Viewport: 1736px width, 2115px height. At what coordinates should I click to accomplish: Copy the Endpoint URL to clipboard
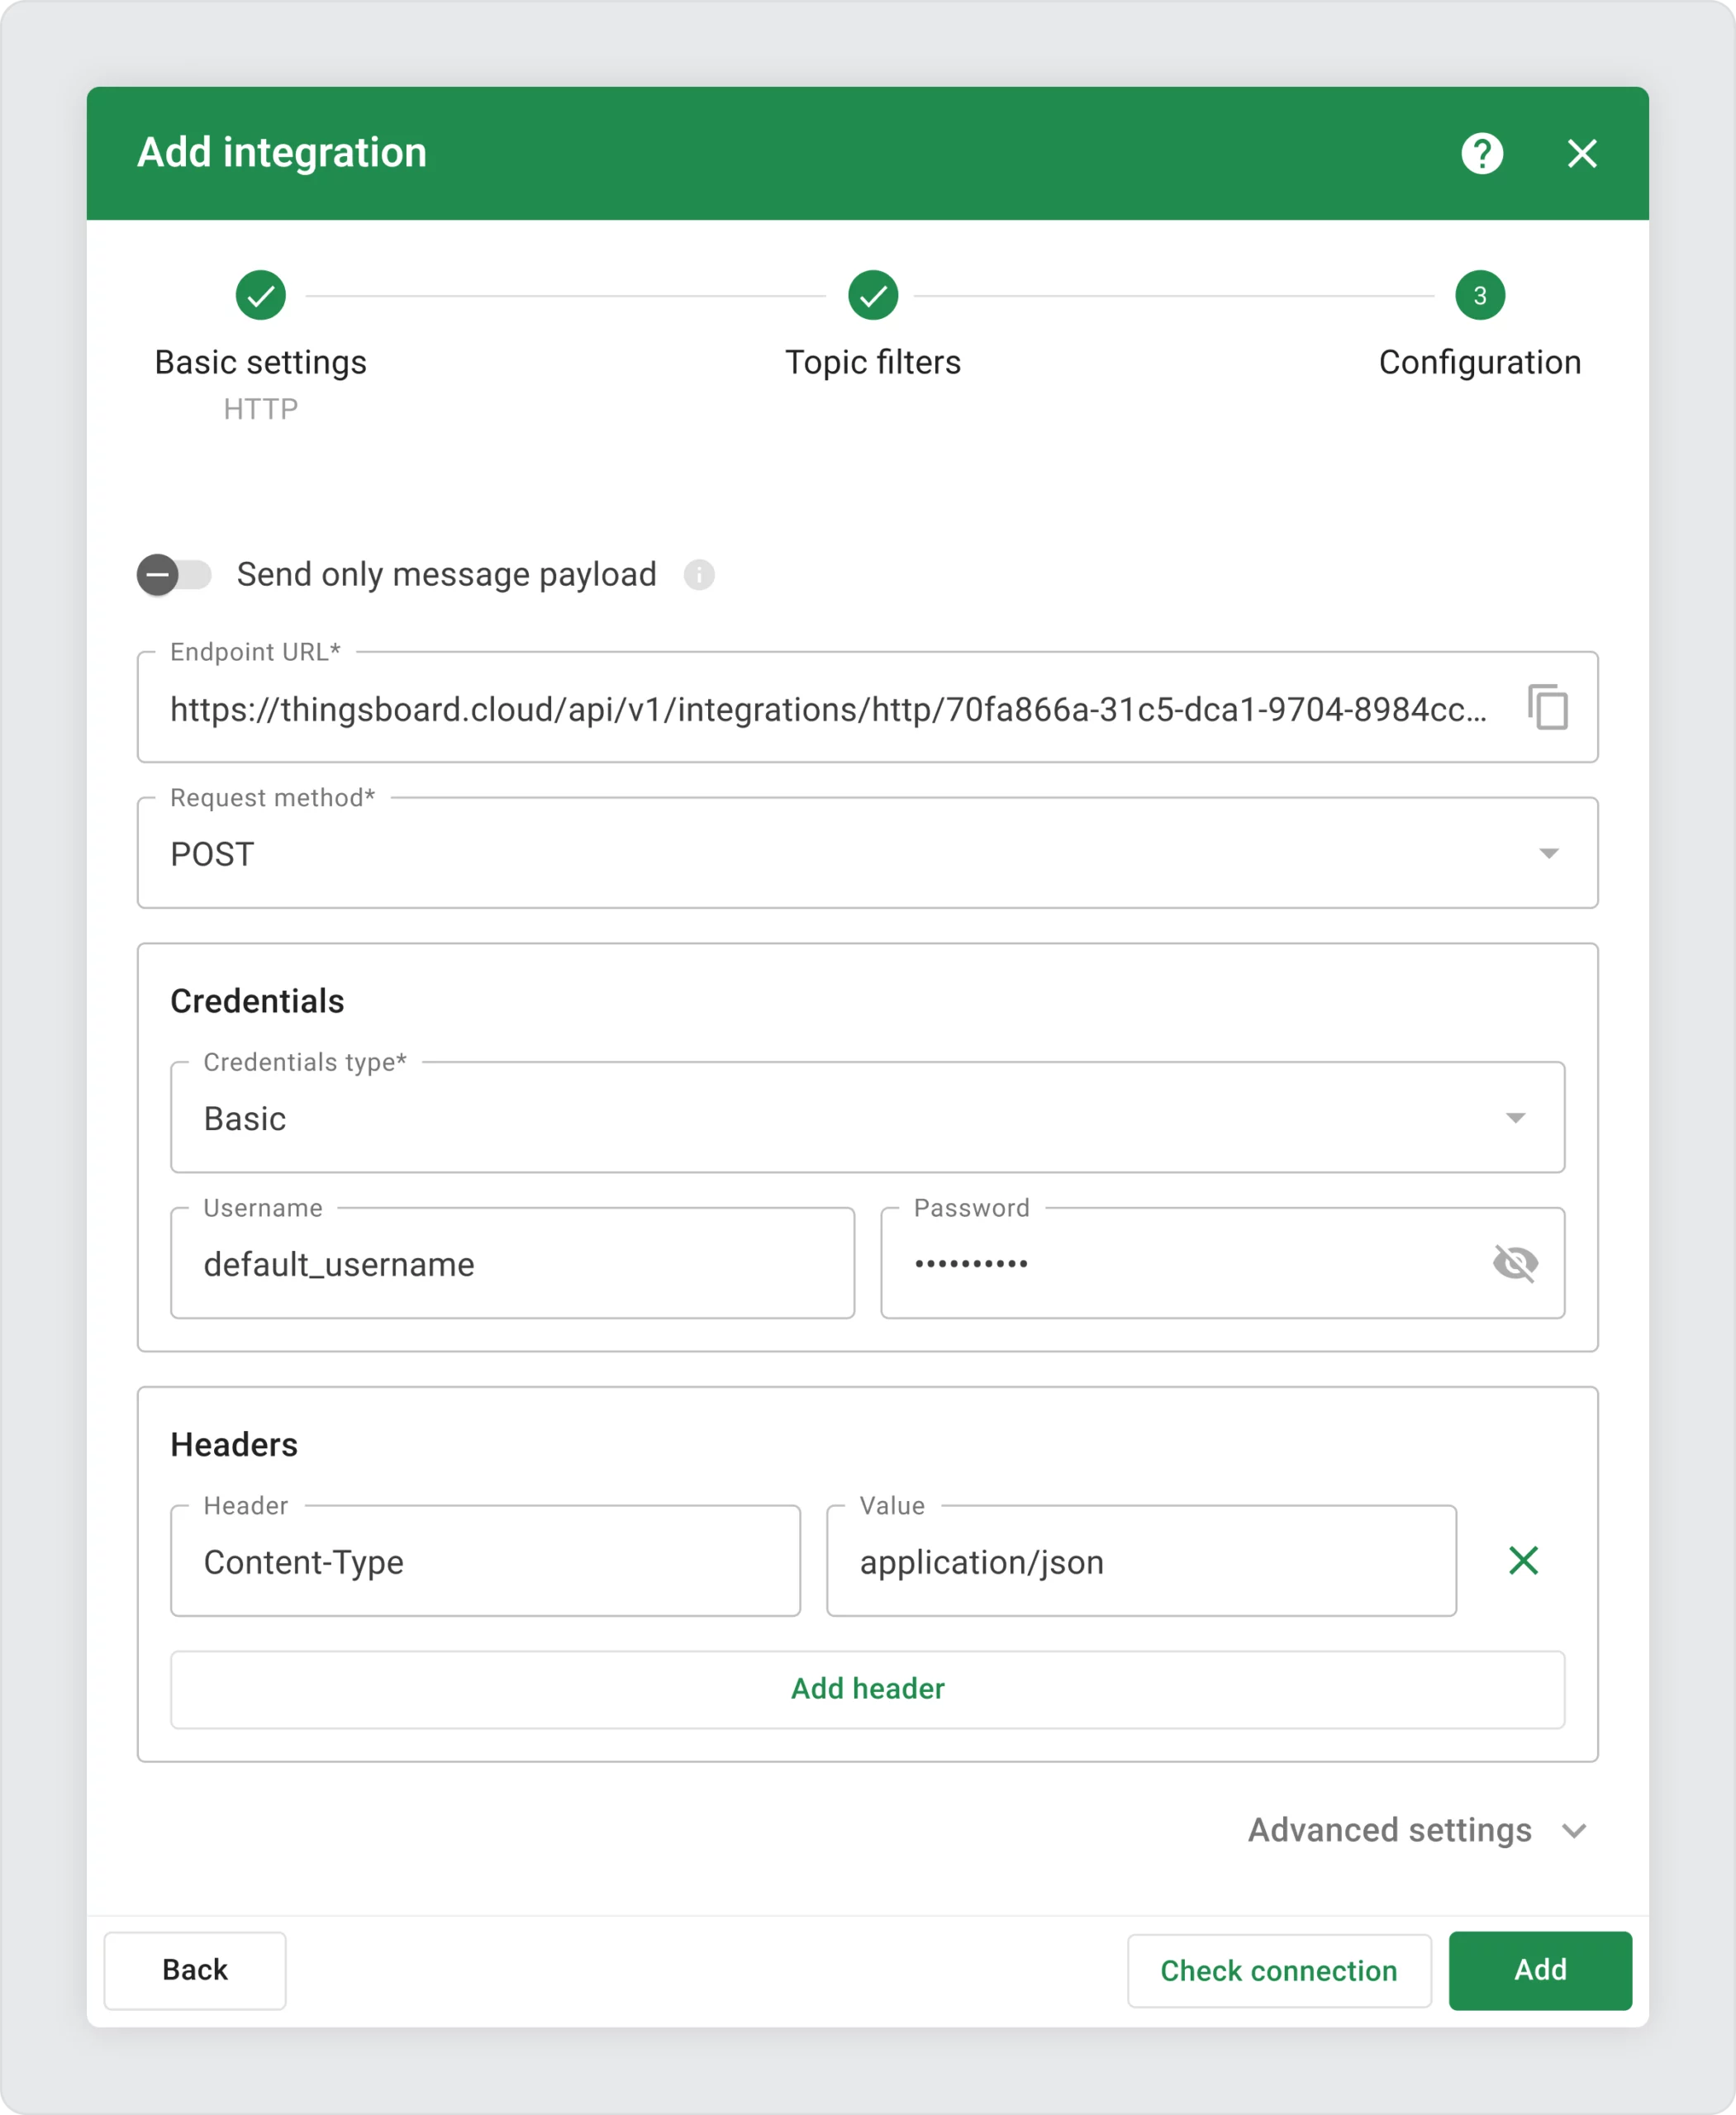tap(1547, 708)
